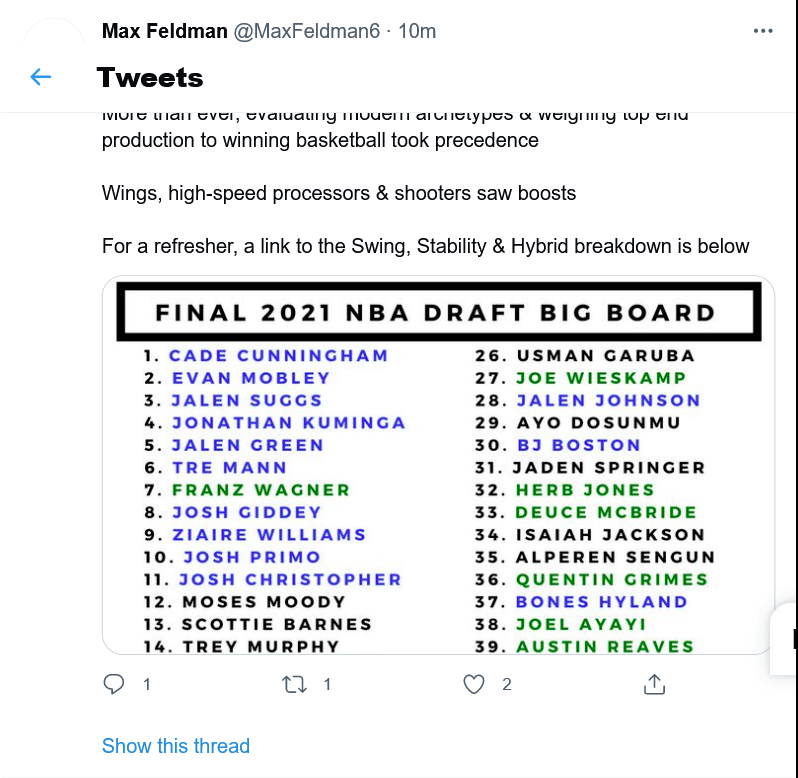Open the tweet's three-dot more menu

pyautogui.click(x=763, y=31)
